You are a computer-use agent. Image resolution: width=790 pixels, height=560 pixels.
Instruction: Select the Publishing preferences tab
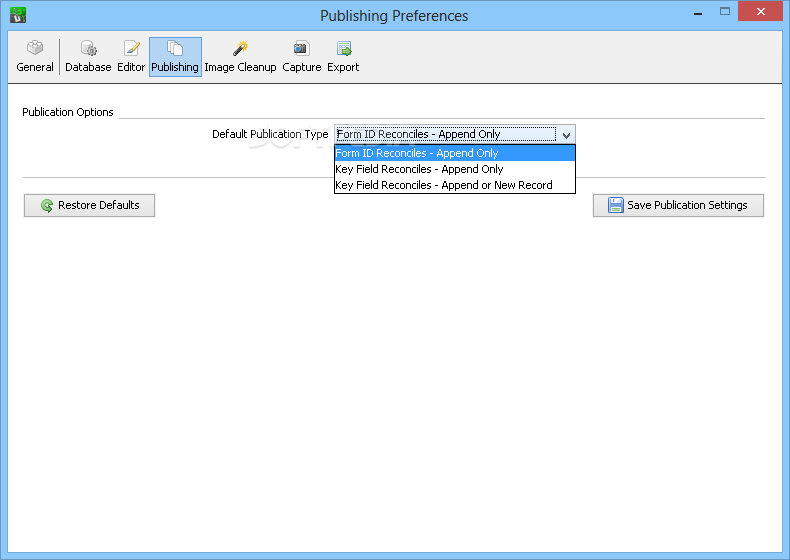pyautogui.click(x=175, y=56)
